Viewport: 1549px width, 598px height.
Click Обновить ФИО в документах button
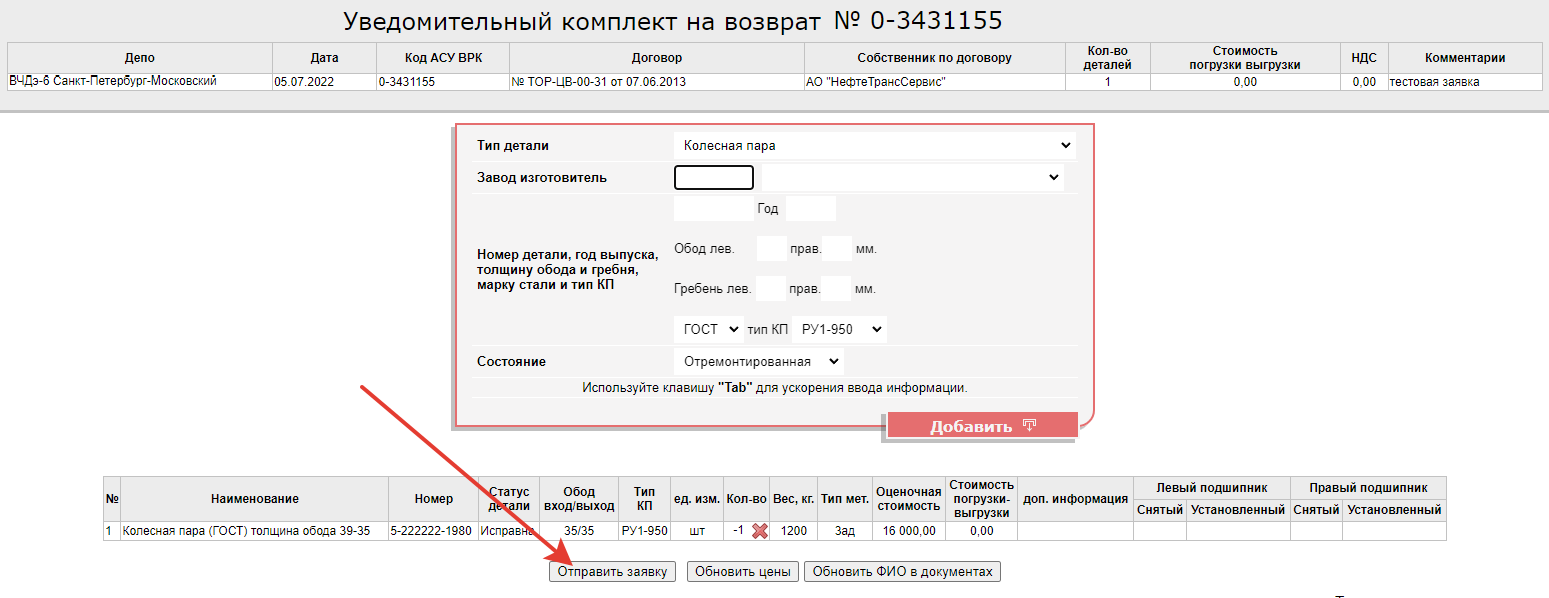coord(902,572)
